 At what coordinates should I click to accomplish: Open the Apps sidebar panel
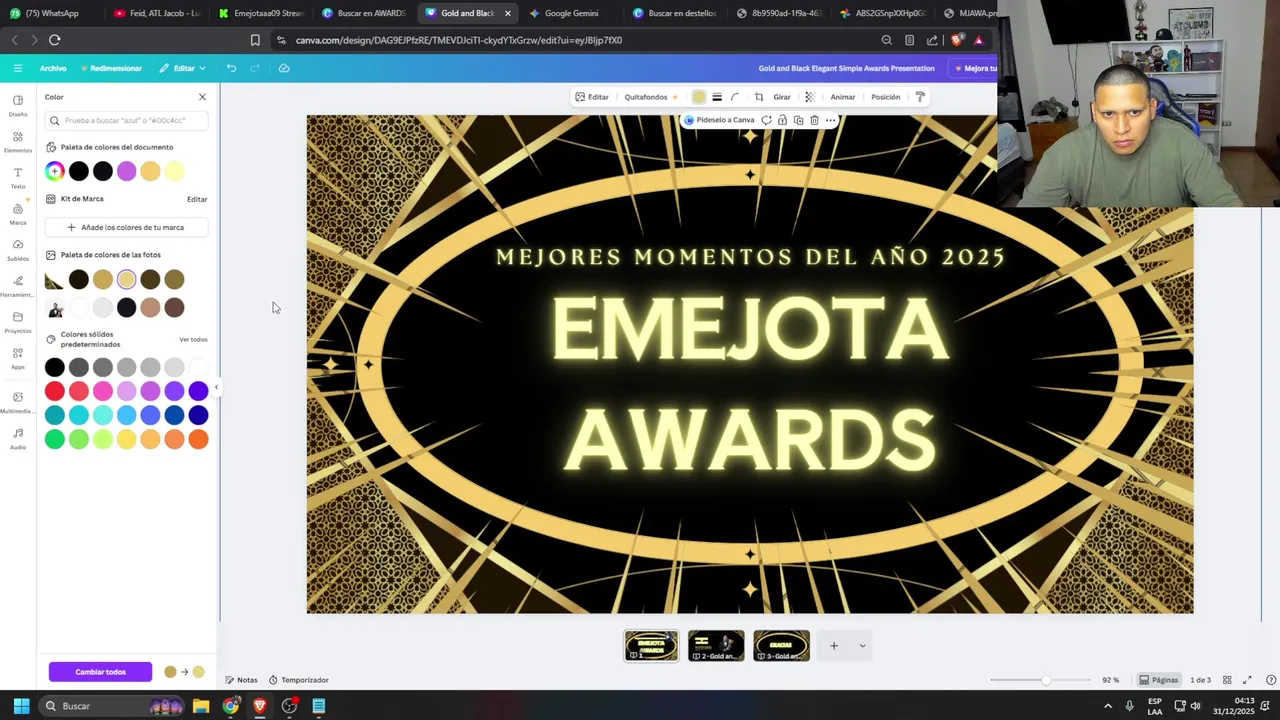pyautogui.click(x=18, y=358)
